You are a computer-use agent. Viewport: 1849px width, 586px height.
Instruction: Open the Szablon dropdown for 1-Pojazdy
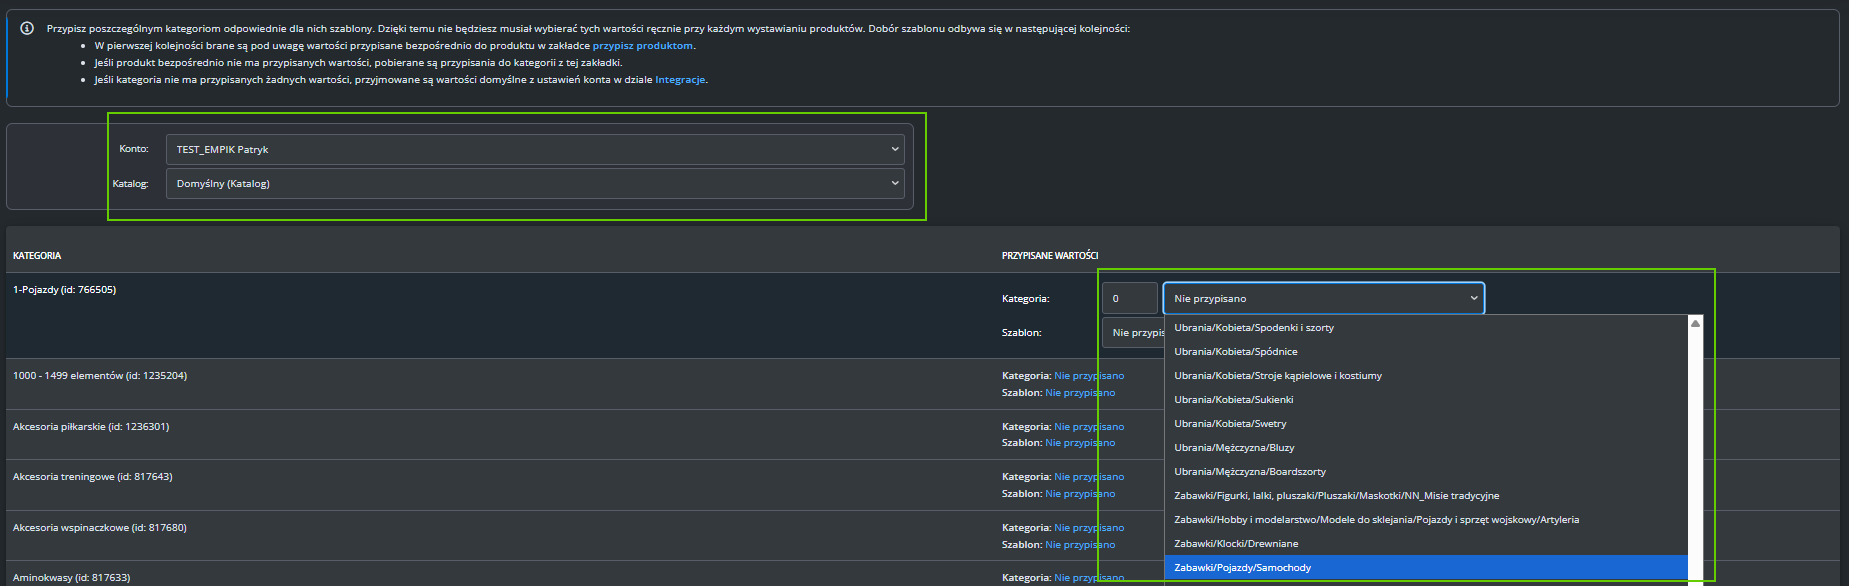[x=1134, y=332]
